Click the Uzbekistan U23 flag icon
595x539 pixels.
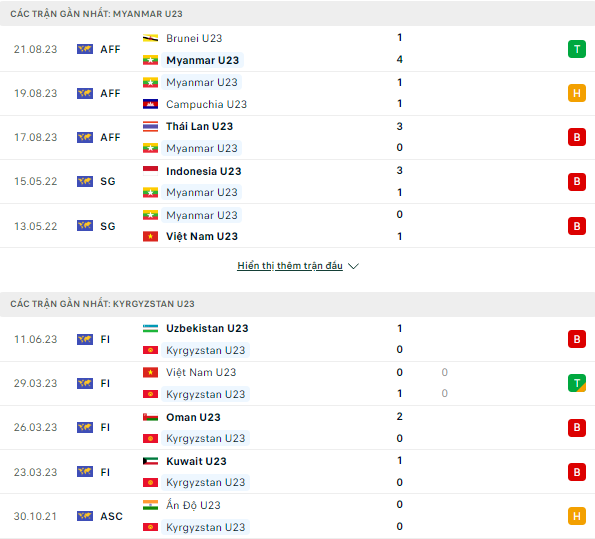tap(150, 328)
